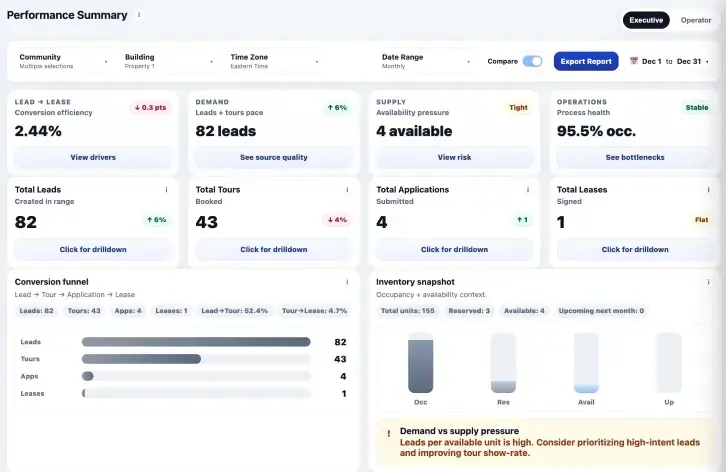
Task: Open the calendar icon next to Dec 1
Action: click(633, 61)
